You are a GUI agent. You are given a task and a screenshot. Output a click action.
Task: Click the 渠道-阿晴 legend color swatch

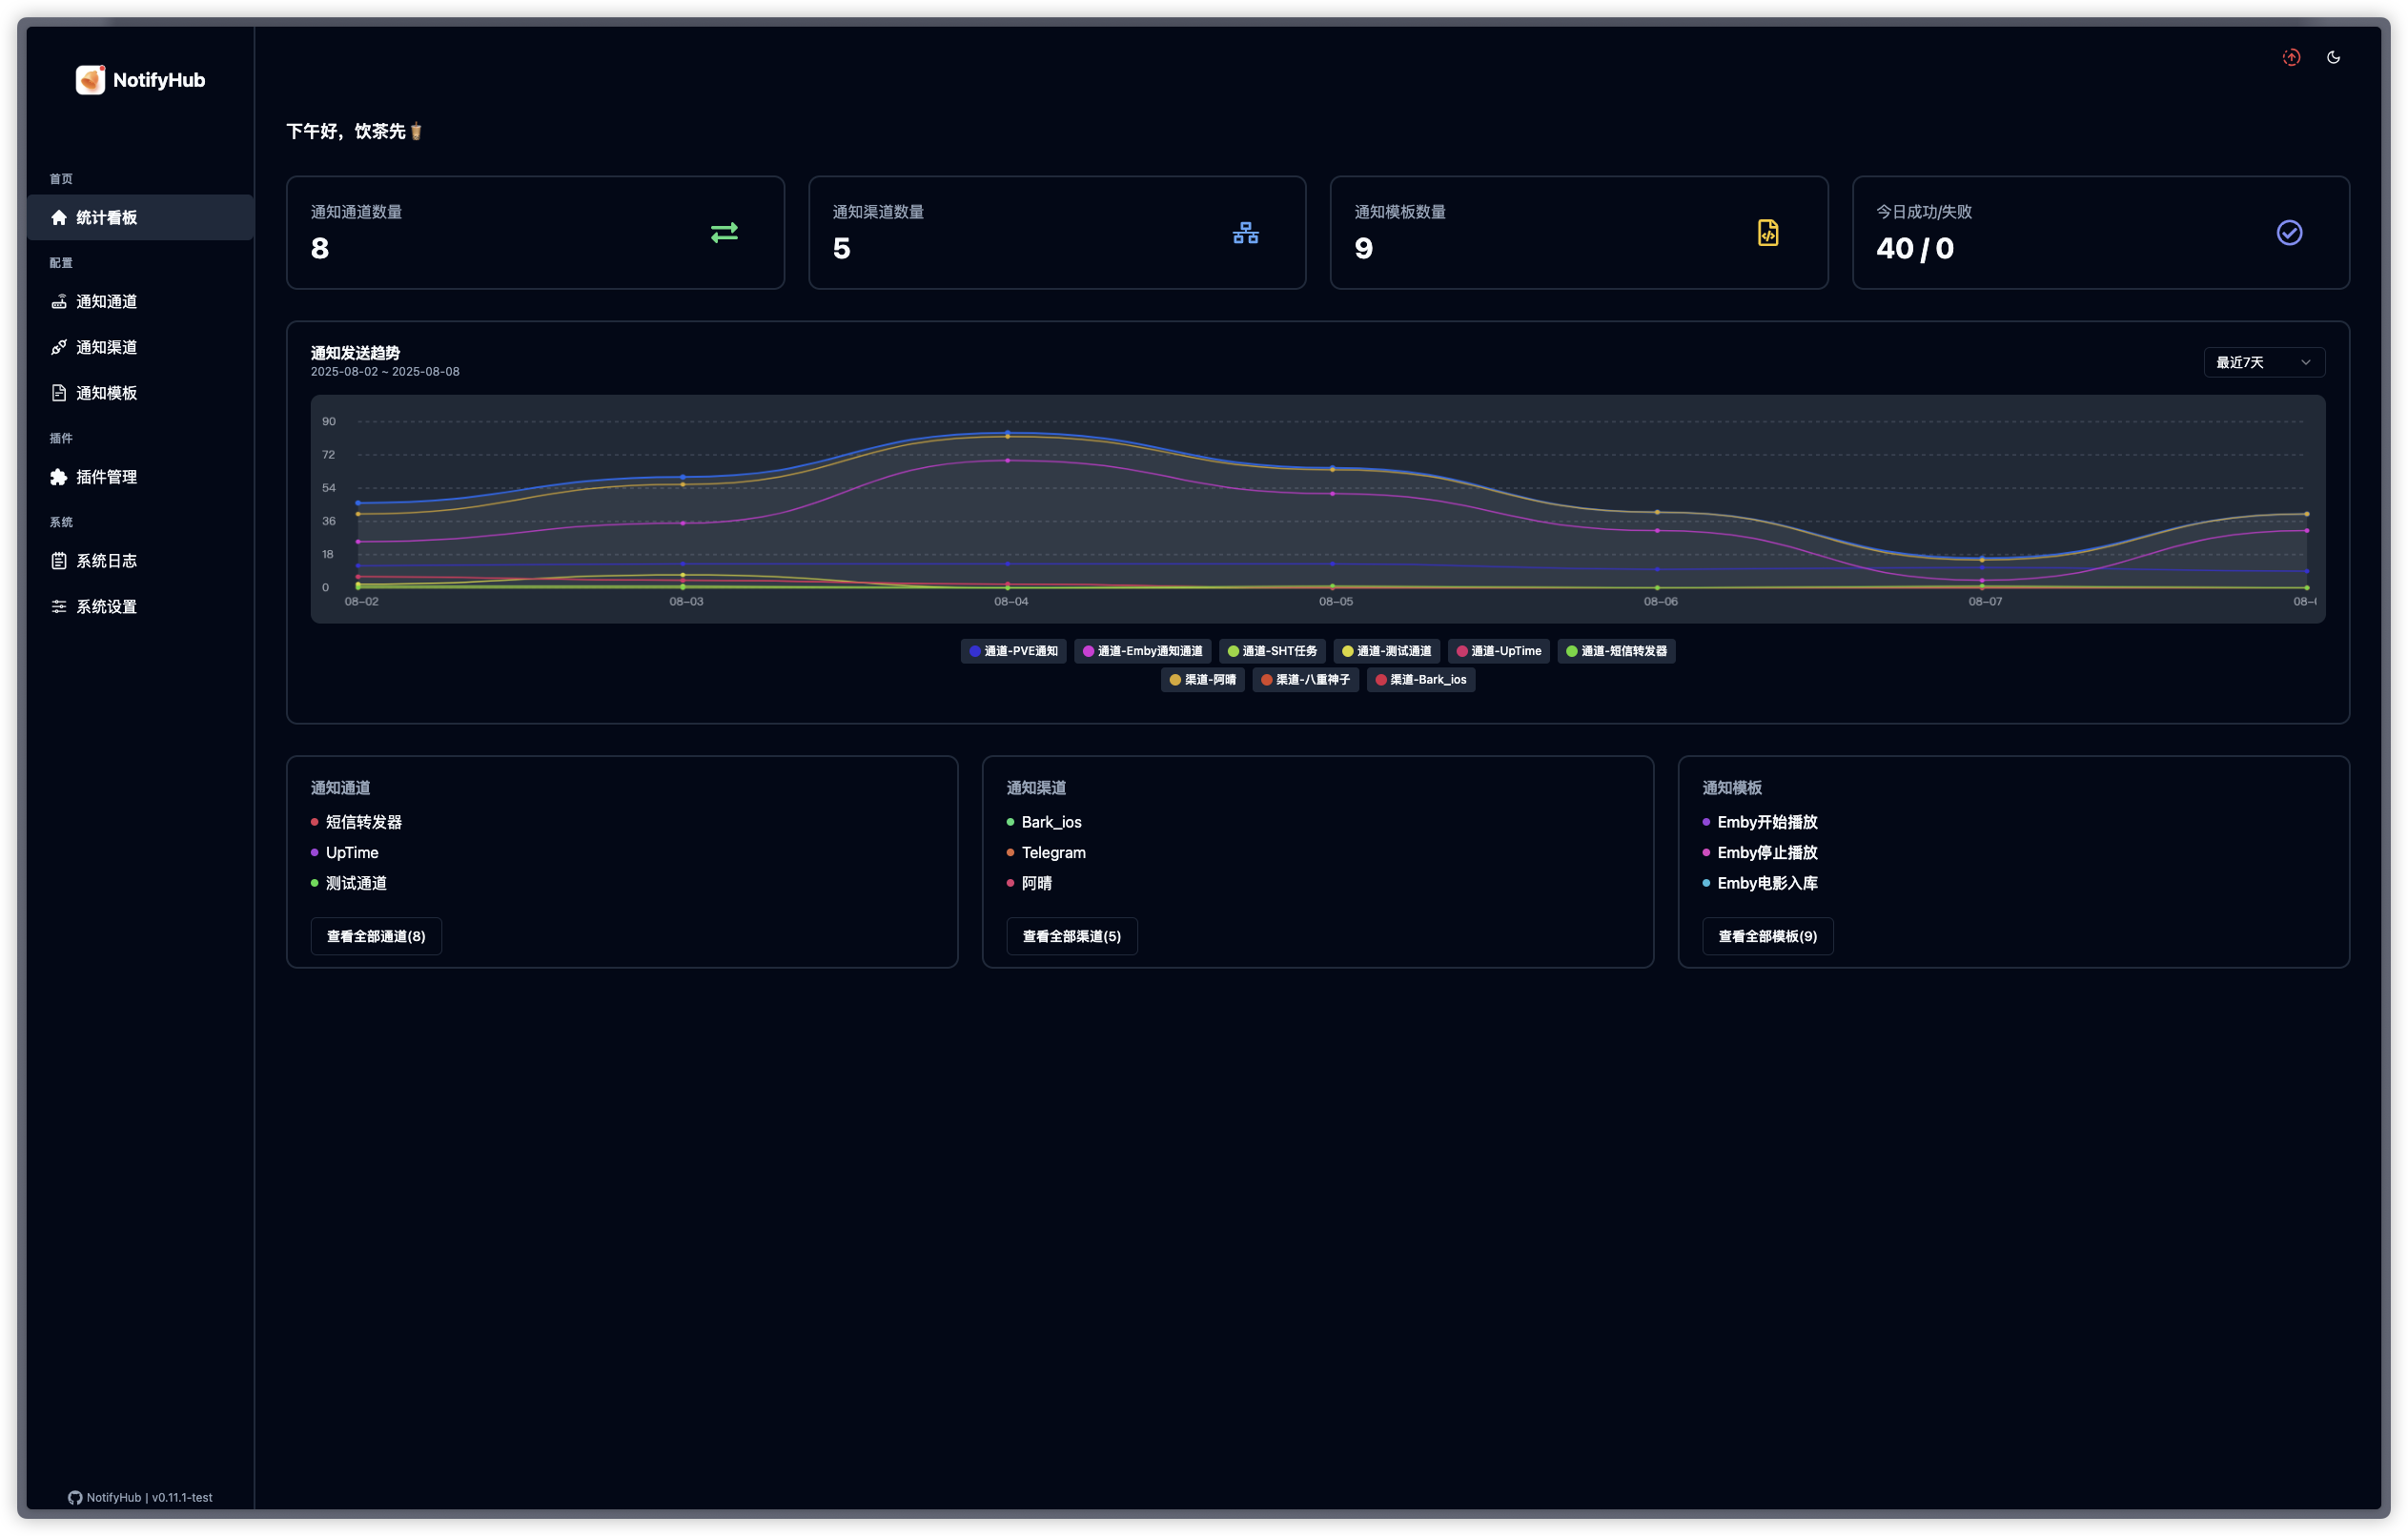click(x=1175, y=680)
